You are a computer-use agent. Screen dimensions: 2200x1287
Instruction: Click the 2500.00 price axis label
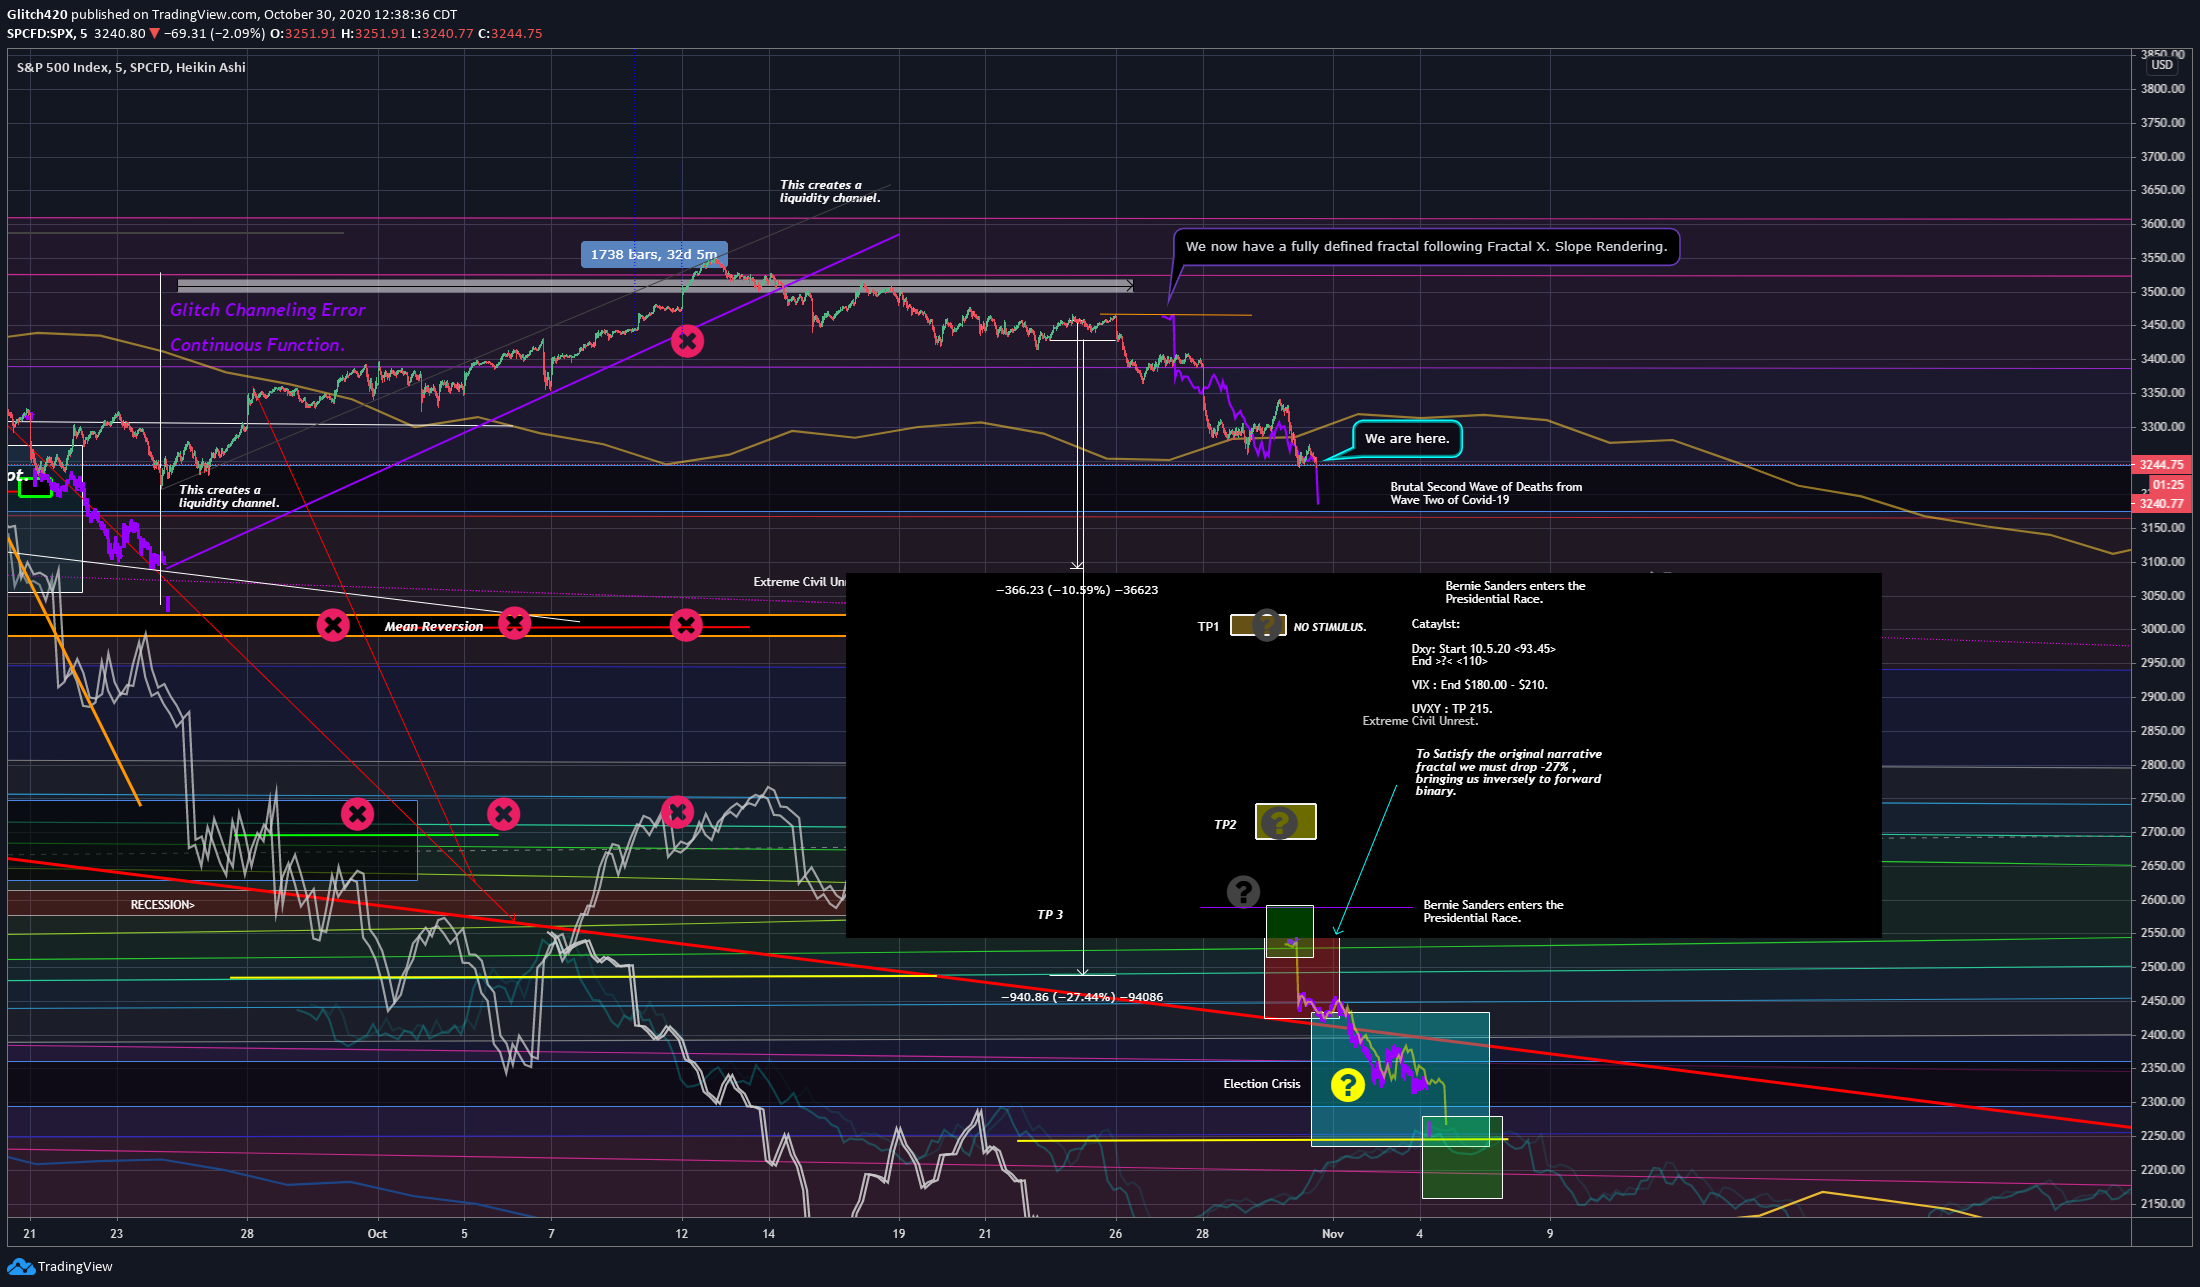point(2162,966)
